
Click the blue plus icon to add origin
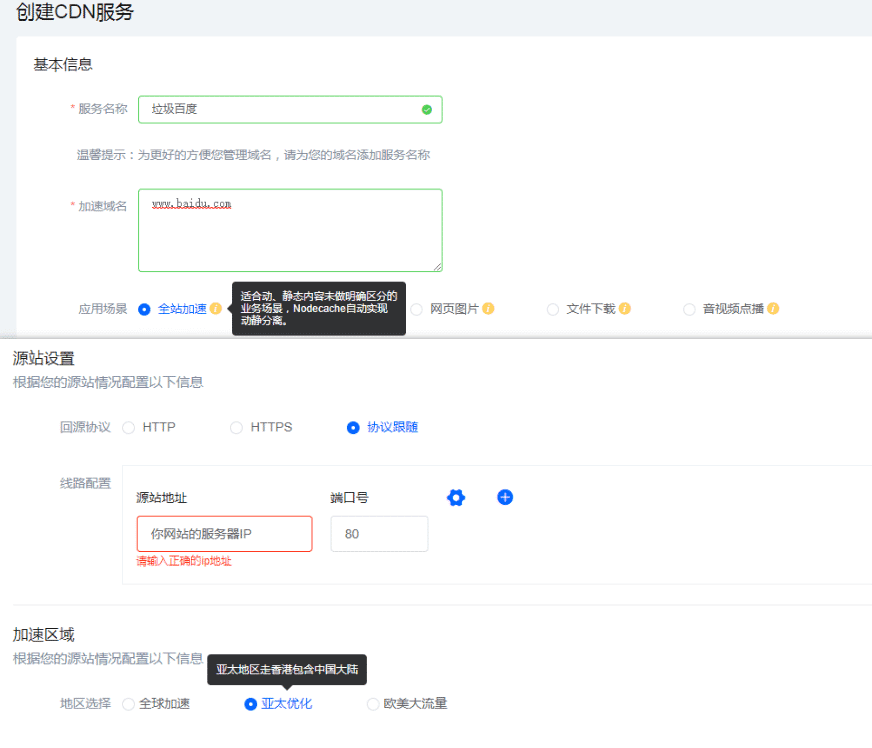point(505,497)
